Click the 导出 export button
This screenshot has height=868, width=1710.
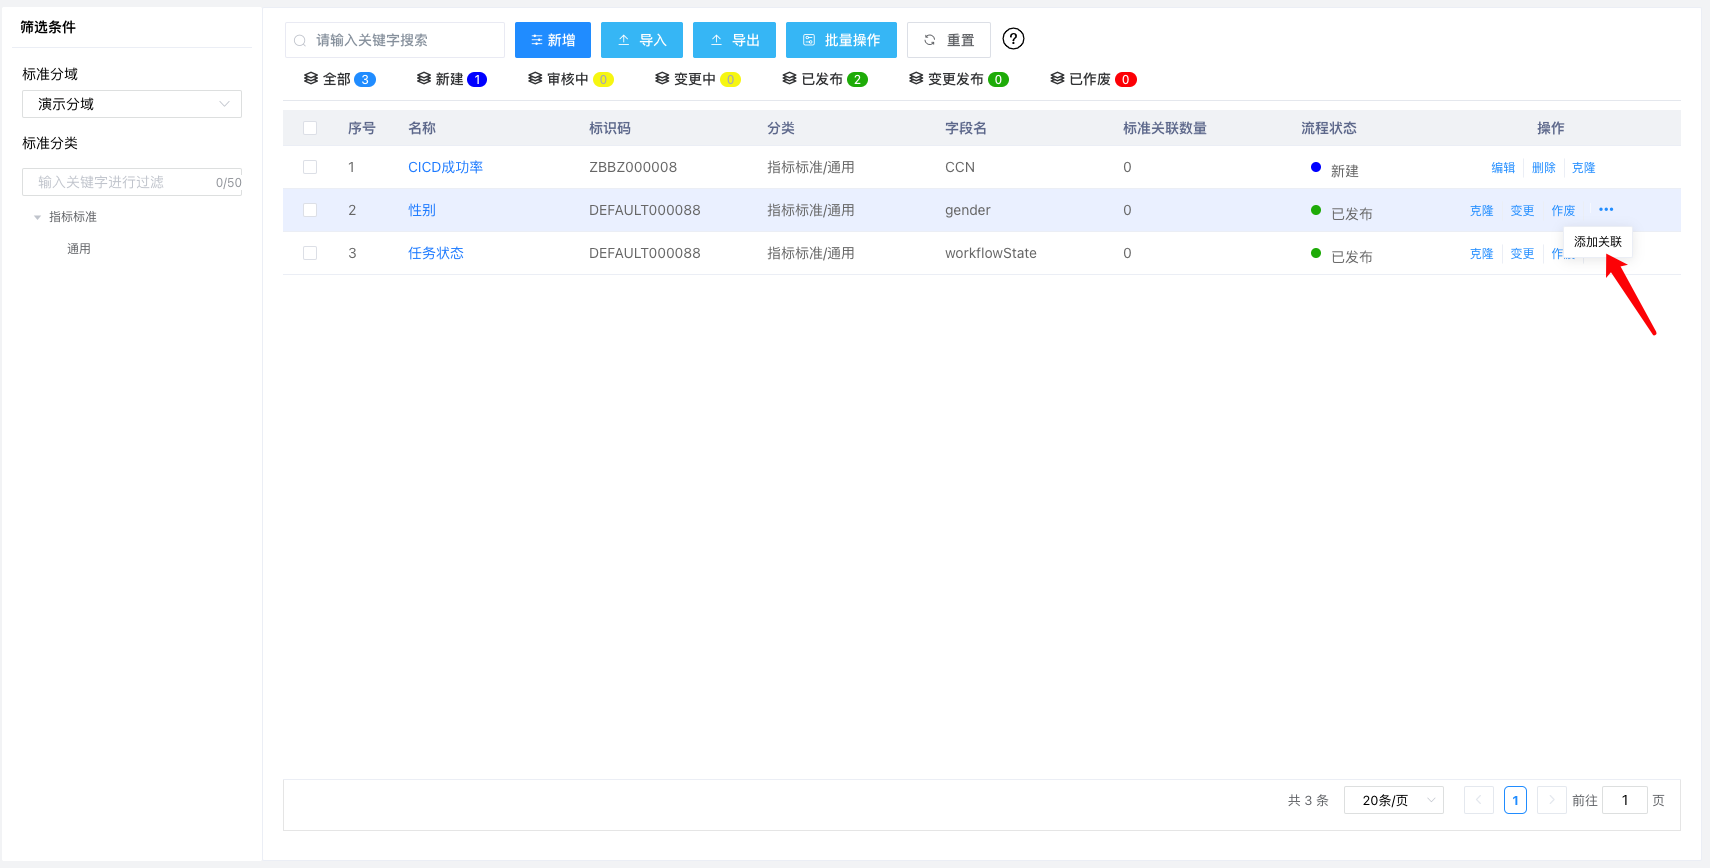[734, 40]
